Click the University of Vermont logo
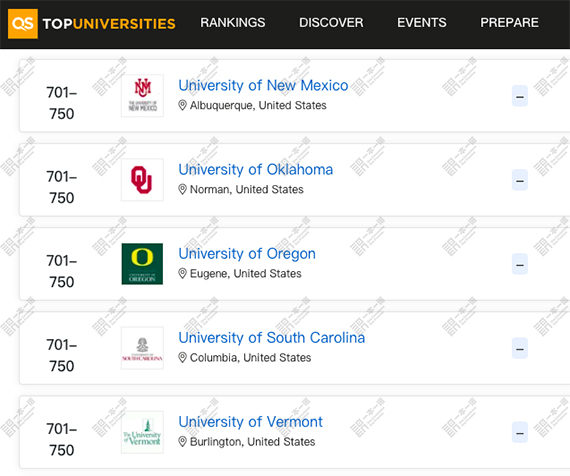The width and height of the screenshot is (570, 476). pyautogui.click(x=142, y=432)
